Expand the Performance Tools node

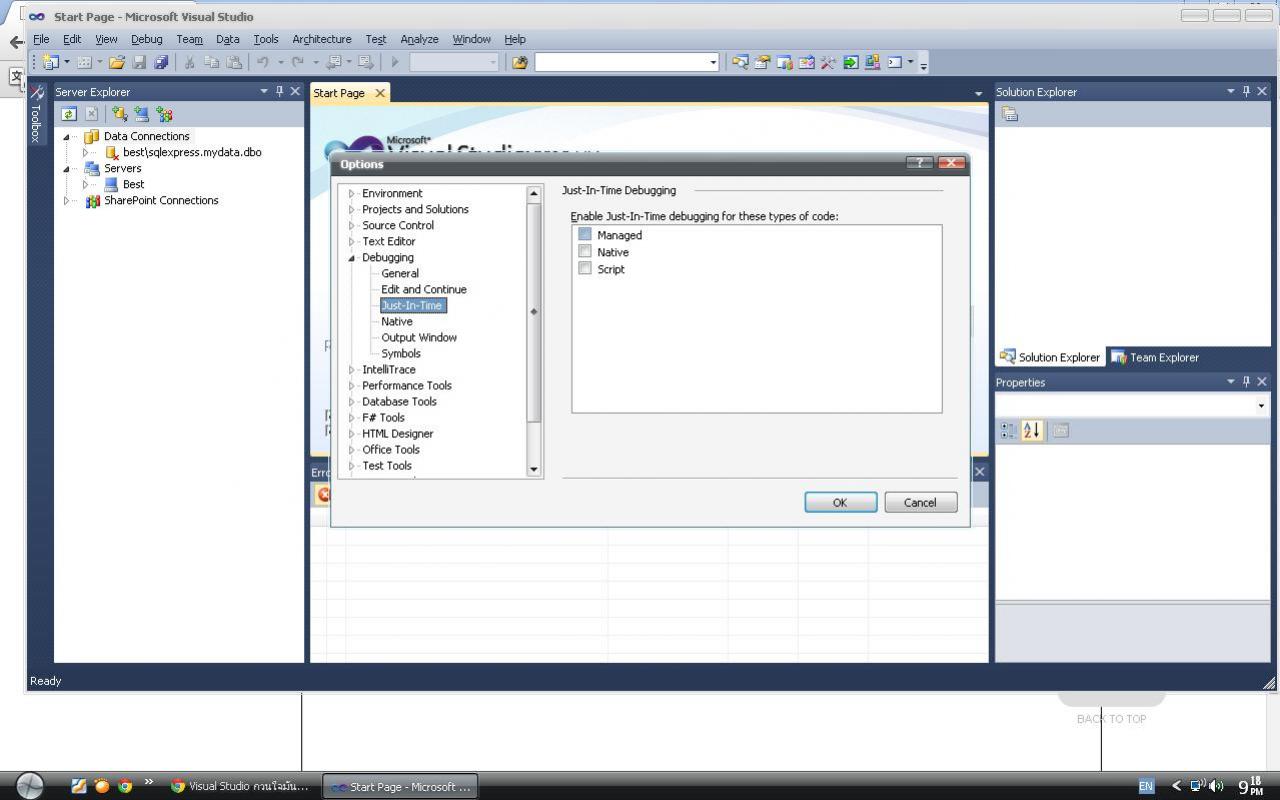(352, 385)
